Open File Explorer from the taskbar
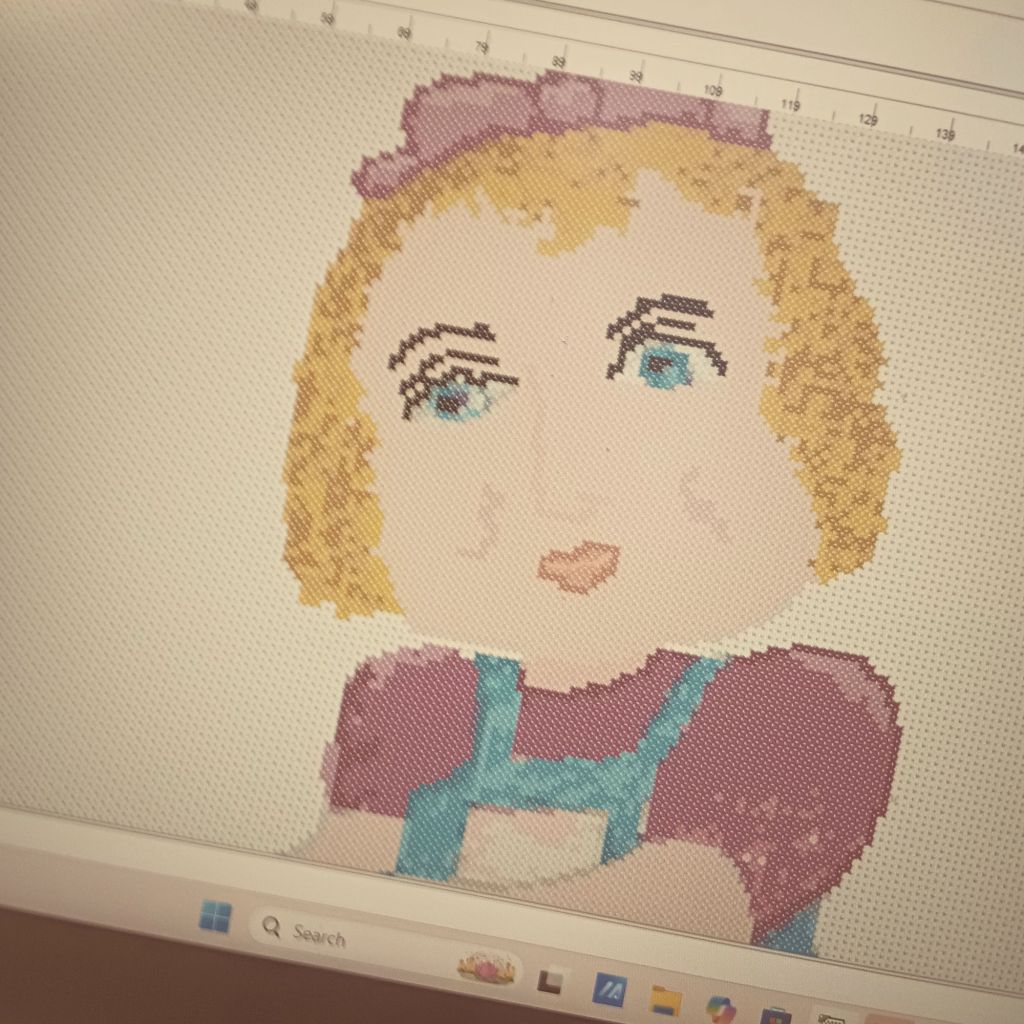 pos(665,999)
